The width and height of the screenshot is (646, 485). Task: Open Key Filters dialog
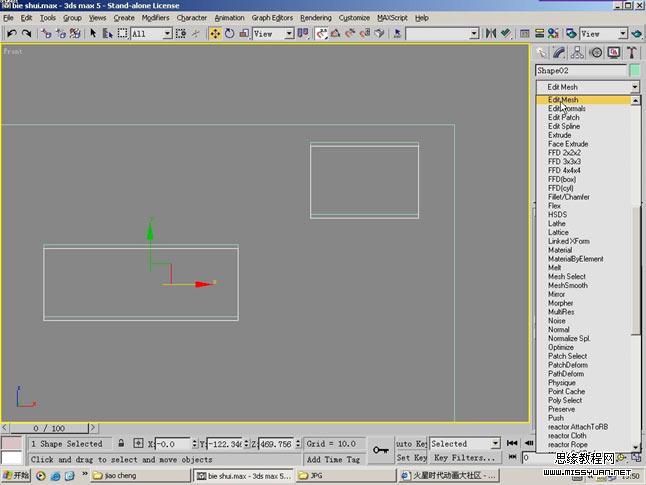464,457
